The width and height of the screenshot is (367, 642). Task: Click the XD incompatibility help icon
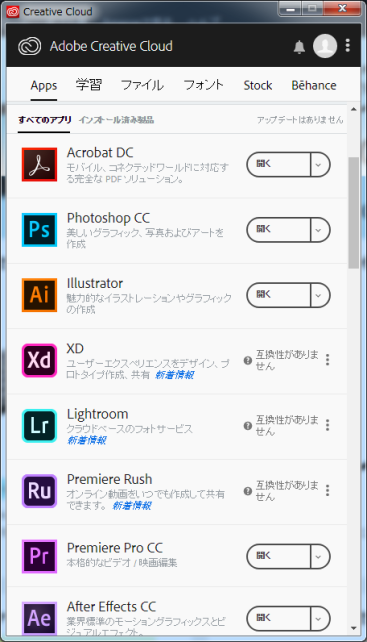pyautogui.click(x=247, y=360)
